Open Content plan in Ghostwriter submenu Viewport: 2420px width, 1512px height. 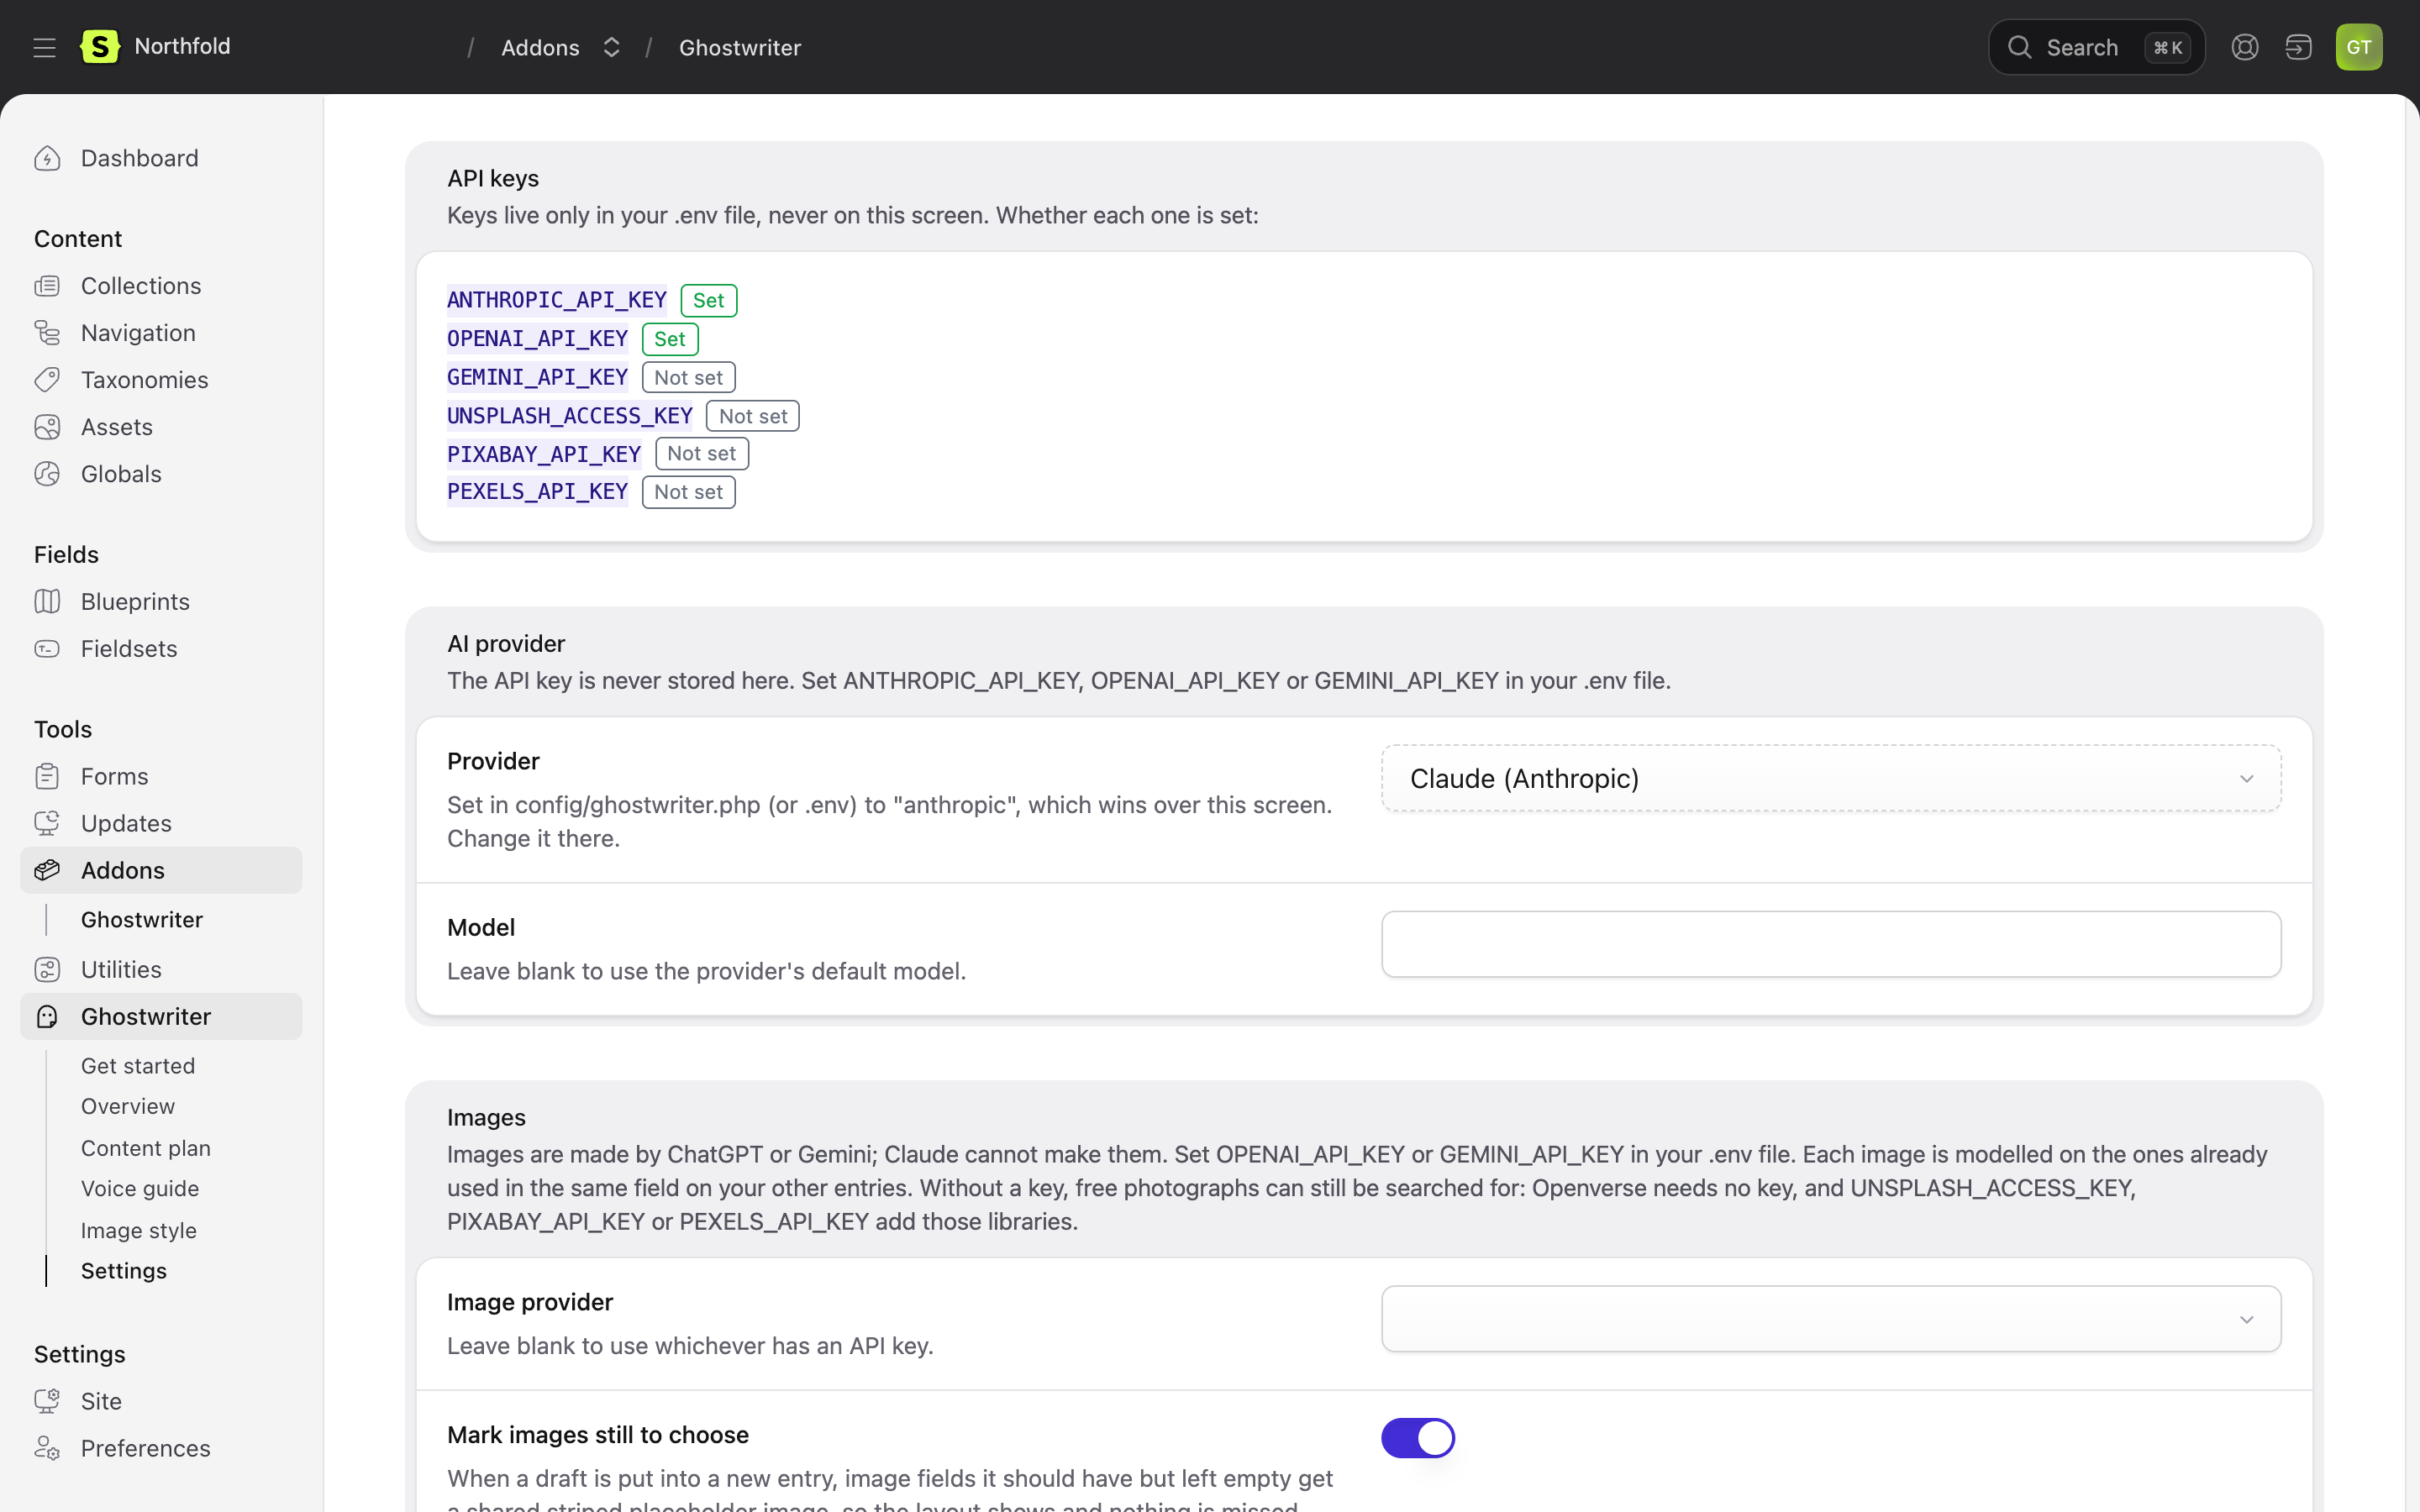146,1148
